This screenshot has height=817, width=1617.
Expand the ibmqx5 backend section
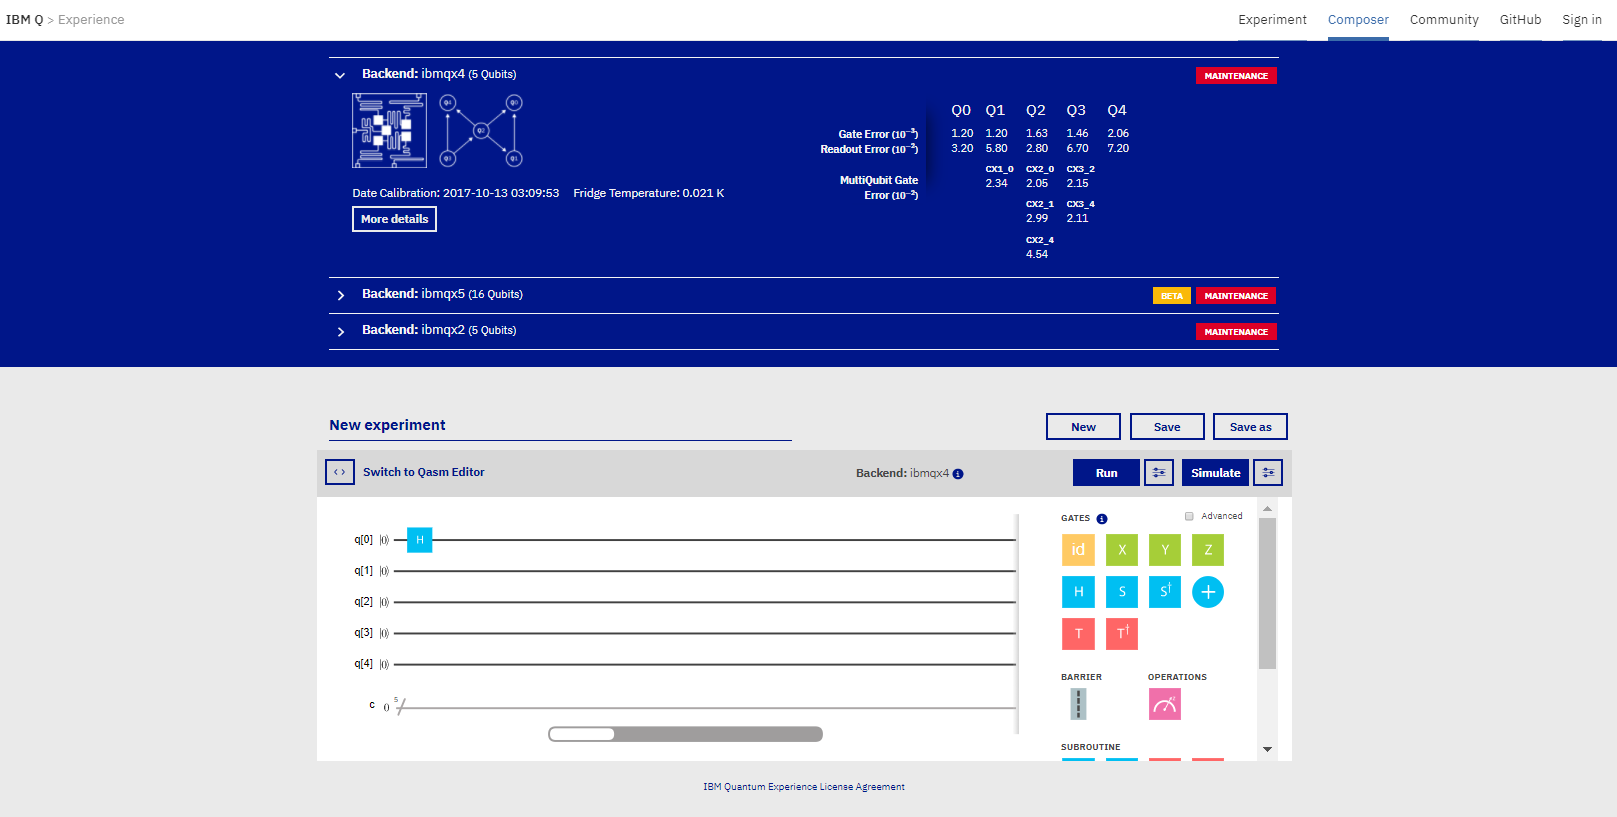tap(341, 295)
